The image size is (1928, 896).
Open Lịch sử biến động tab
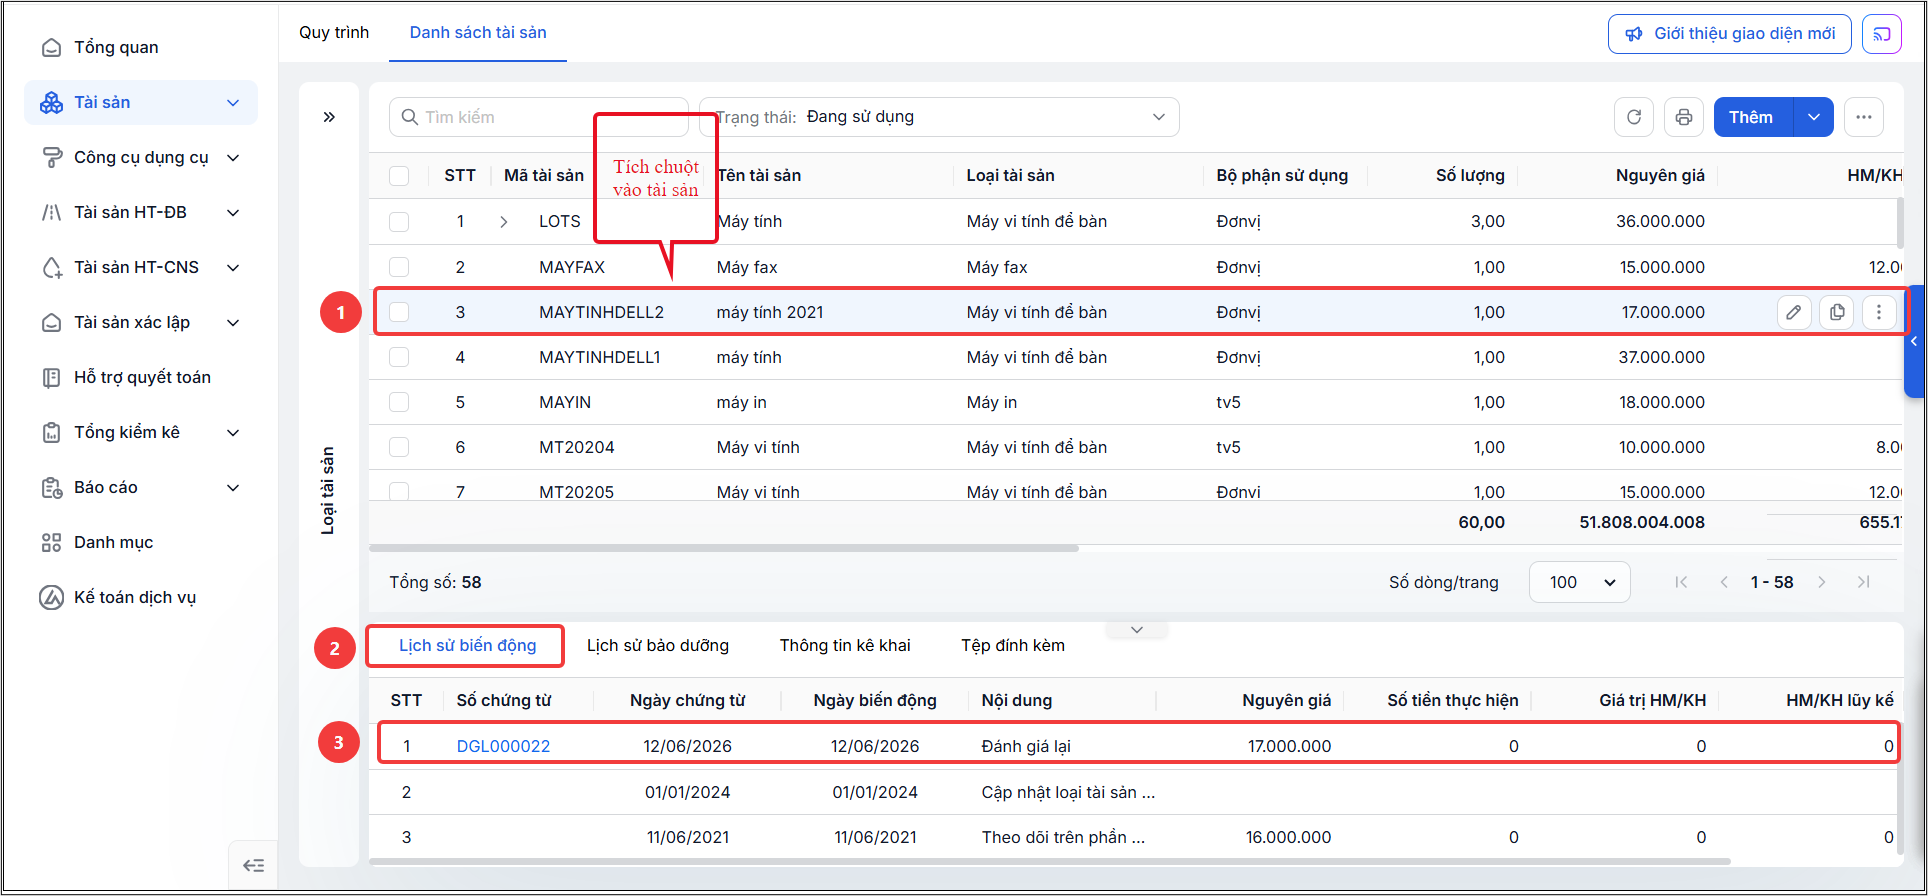(467, 646)
